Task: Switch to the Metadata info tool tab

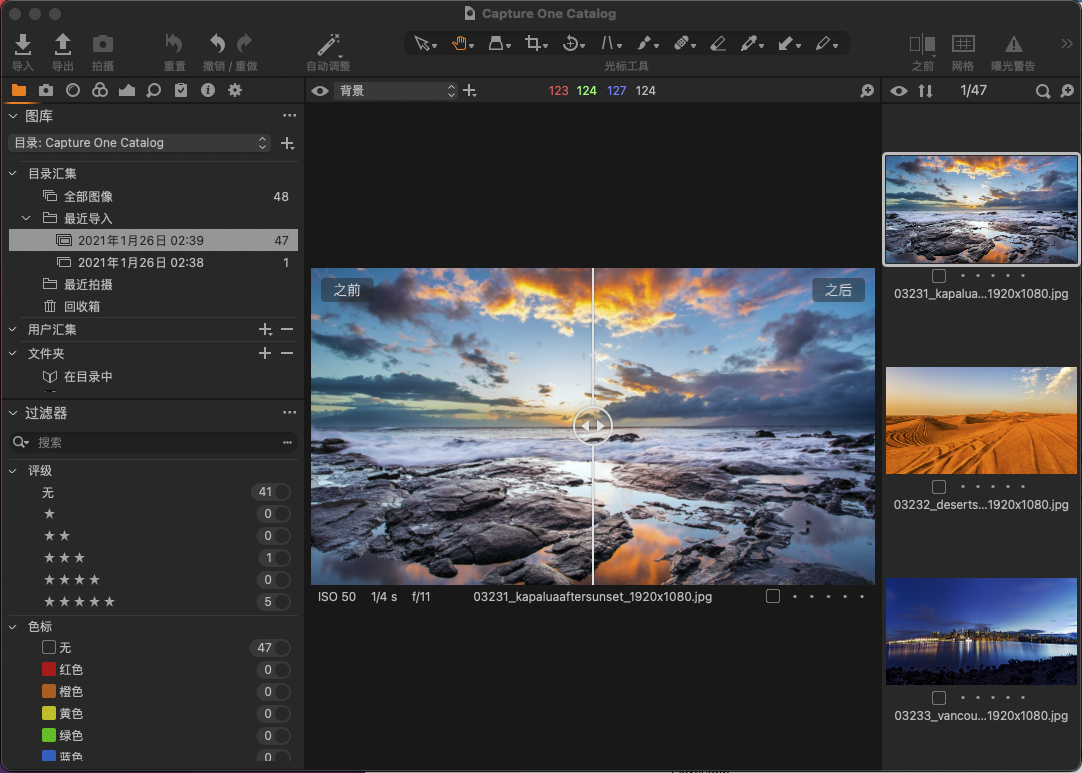Action: (208, 90)
